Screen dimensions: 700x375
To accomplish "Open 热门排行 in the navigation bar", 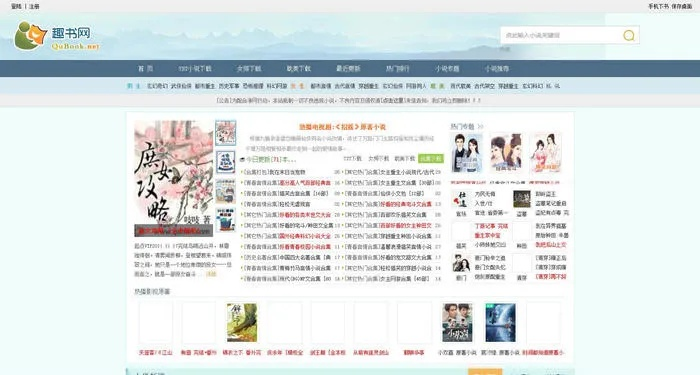I will pyautogui.click(x=397, y=68).
